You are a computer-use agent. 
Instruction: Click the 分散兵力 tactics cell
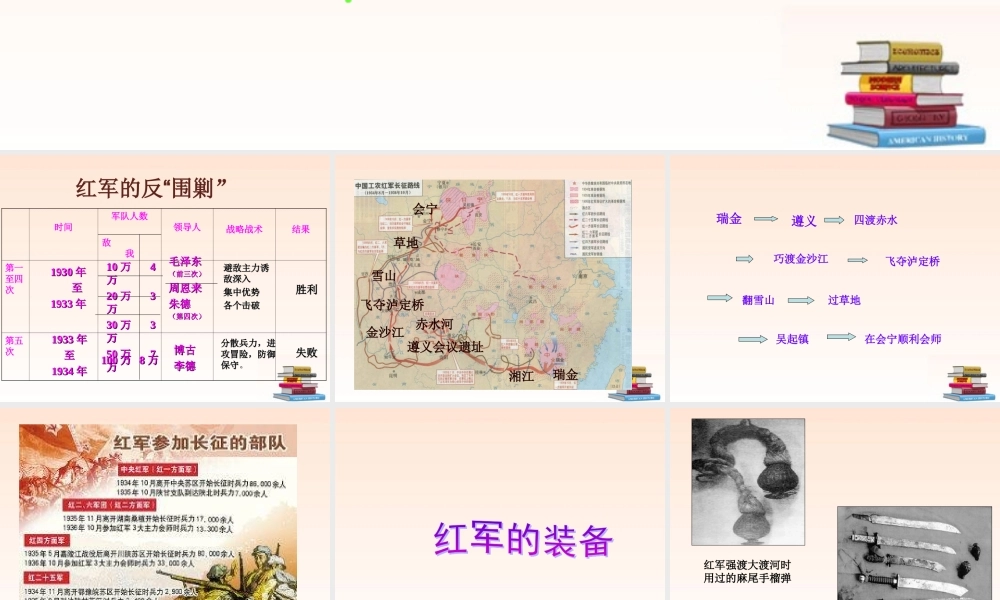(248, 354)
